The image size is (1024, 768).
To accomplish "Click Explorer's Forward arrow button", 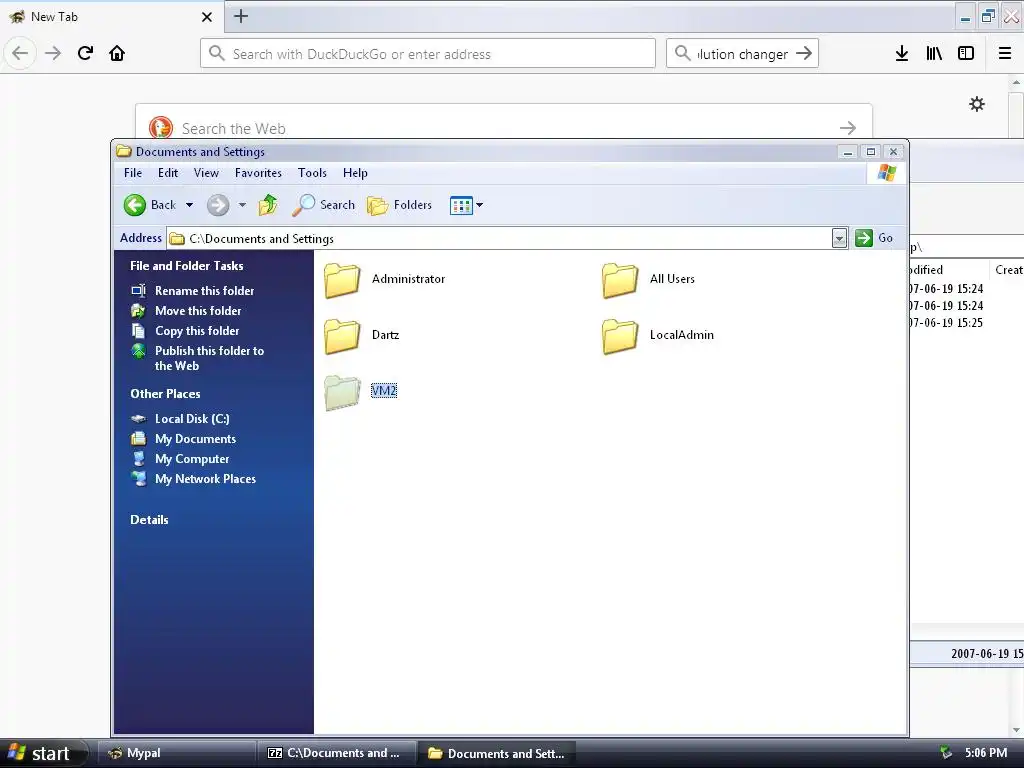I will click(218, 205).
